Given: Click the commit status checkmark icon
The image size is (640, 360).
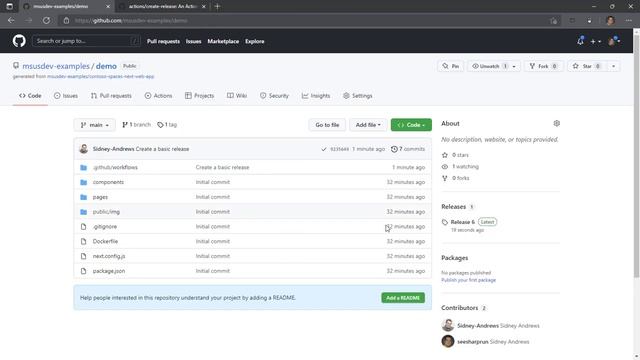Looking at the screenshot, I should click(x=324, y=149).
